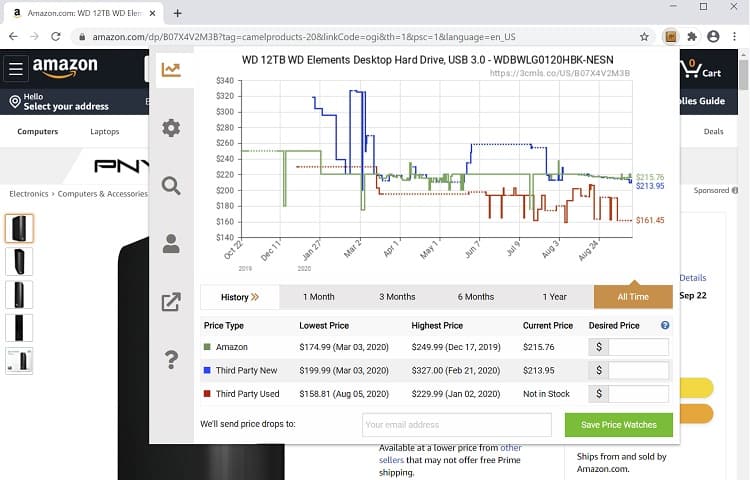Open the 3cmls.co short URL link
Screen dimensions: 750x480
[x=560, y=73]
